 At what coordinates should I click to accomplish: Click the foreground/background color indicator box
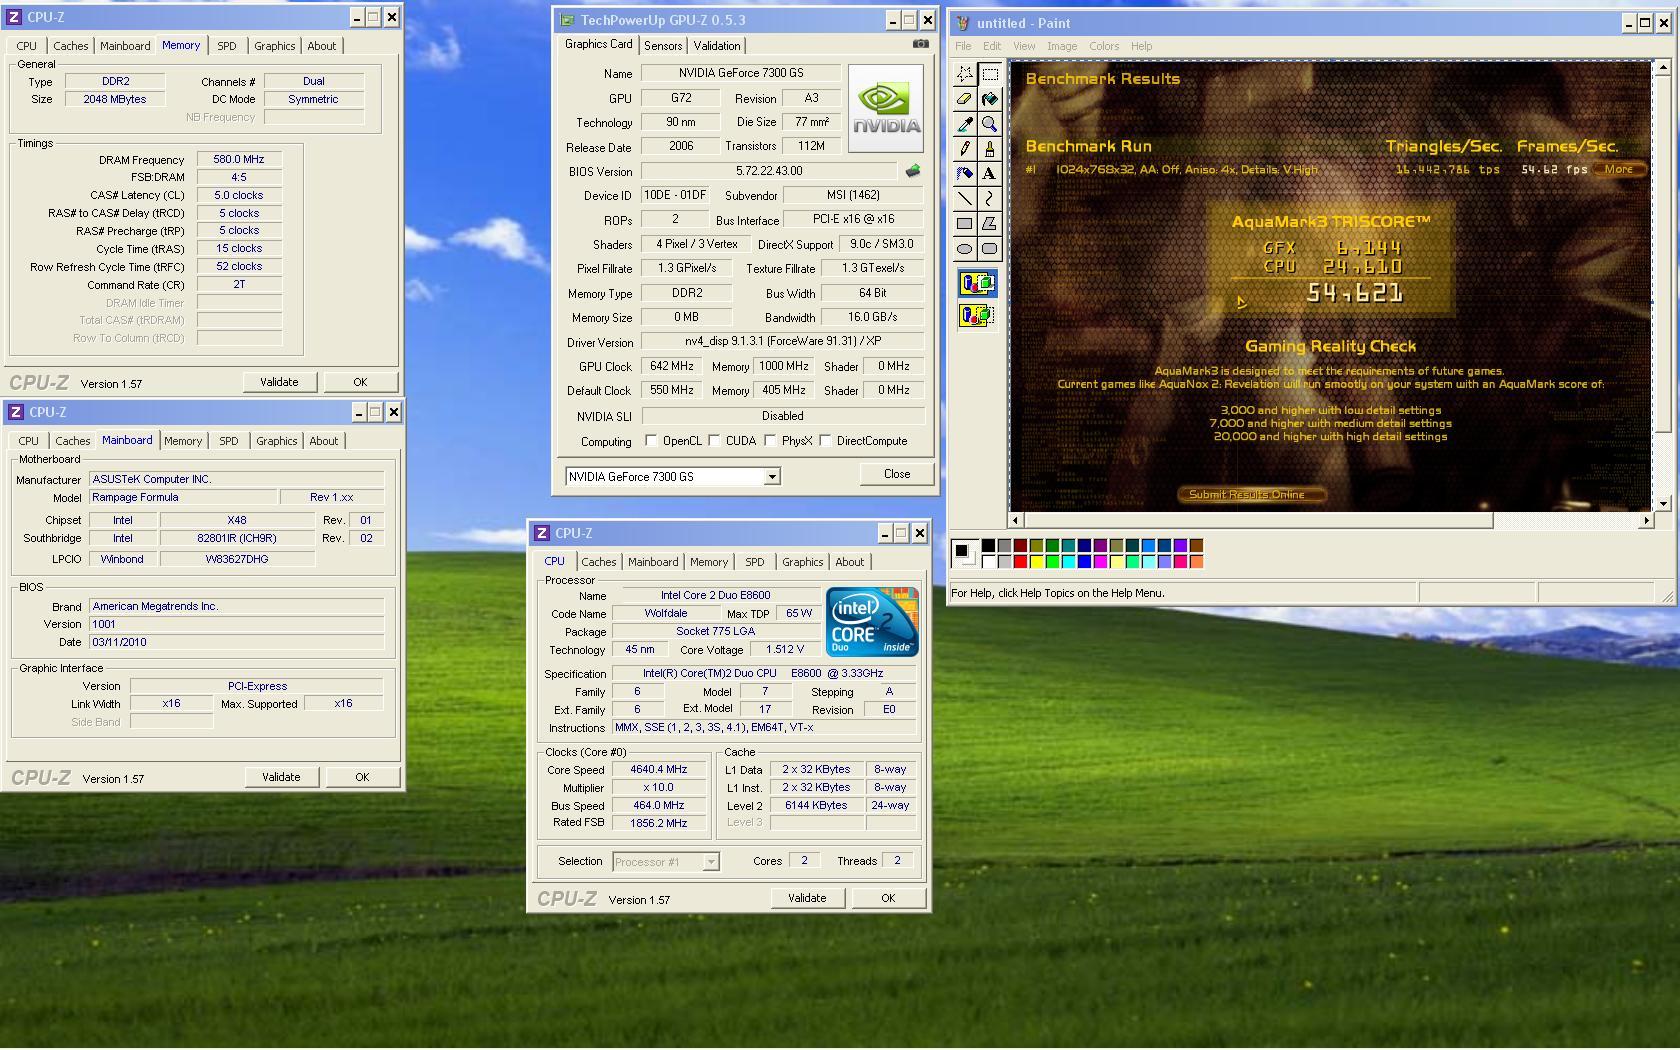pyautogui.click(x=964, y=553)
